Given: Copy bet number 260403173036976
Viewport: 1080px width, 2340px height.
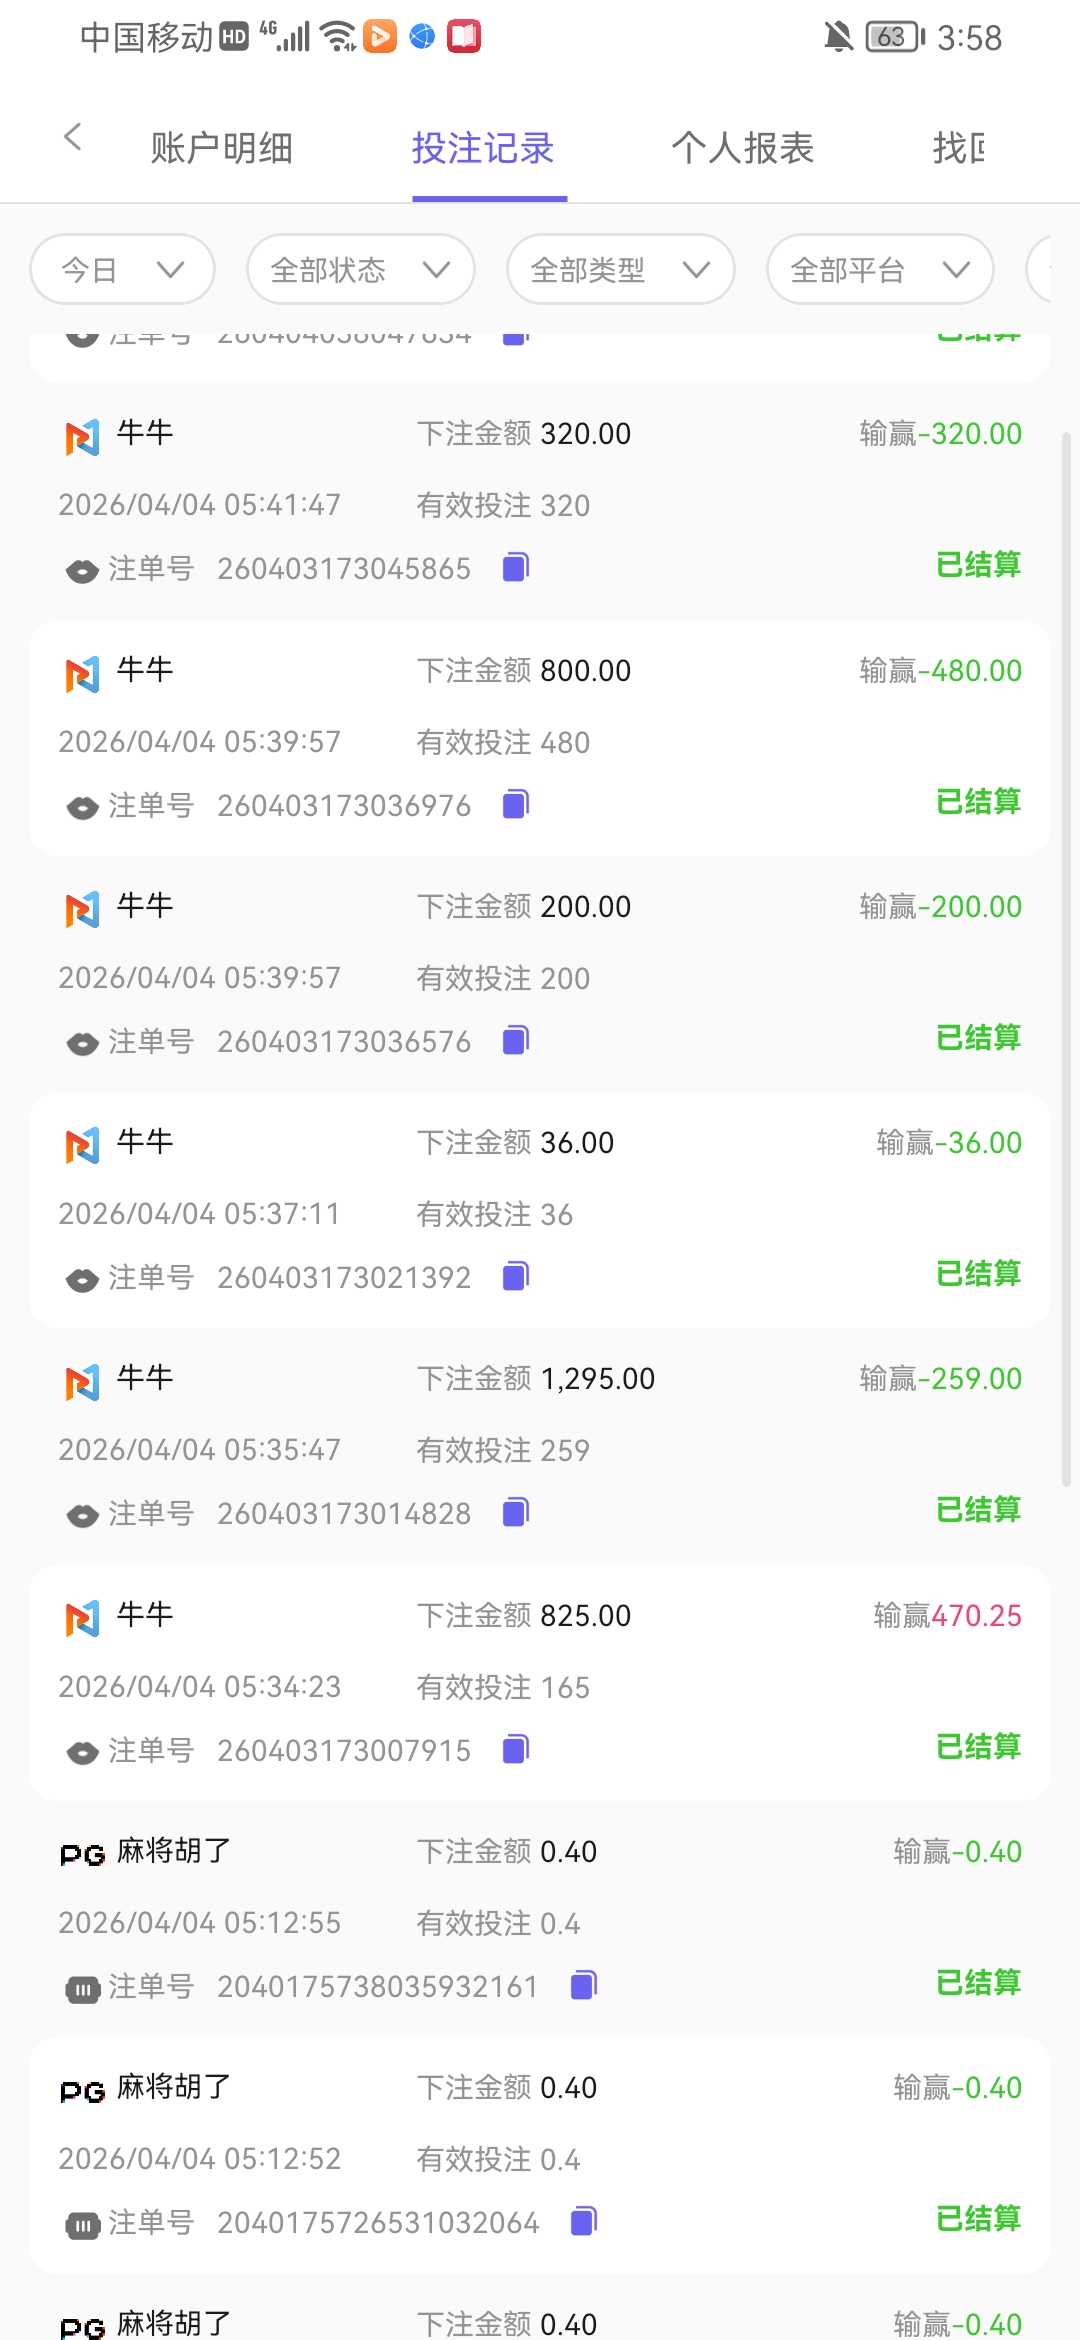Looking at the screenshot, I should tap(515, 804).
